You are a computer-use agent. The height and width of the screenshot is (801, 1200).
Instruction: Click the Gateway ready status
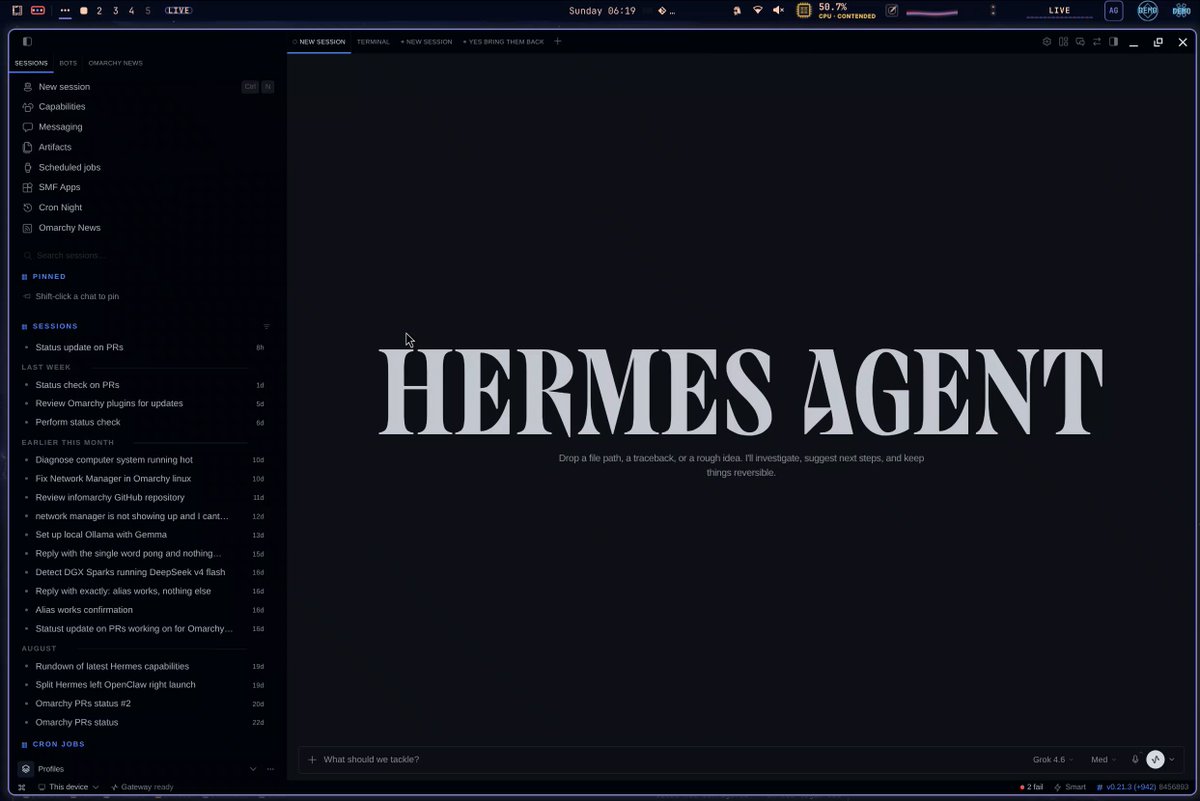(x=142, y=787)
